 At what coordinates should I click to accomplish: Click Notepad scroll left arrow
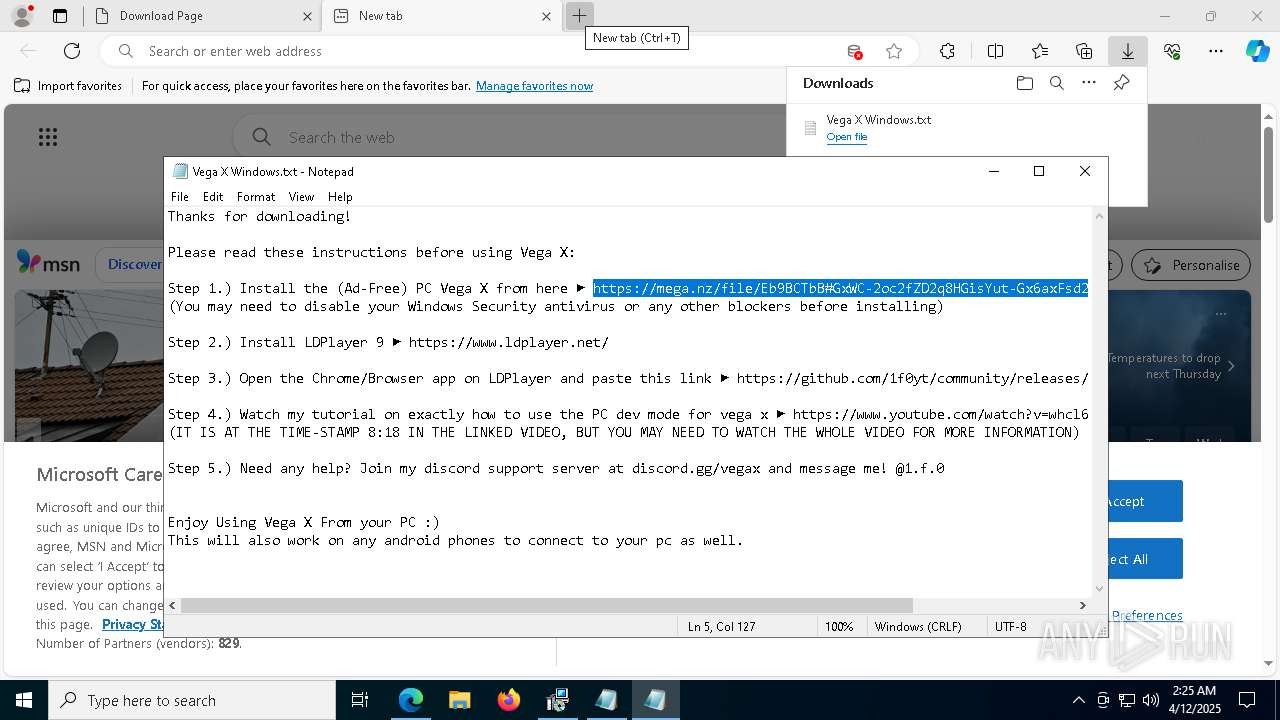tap(173, 605)
